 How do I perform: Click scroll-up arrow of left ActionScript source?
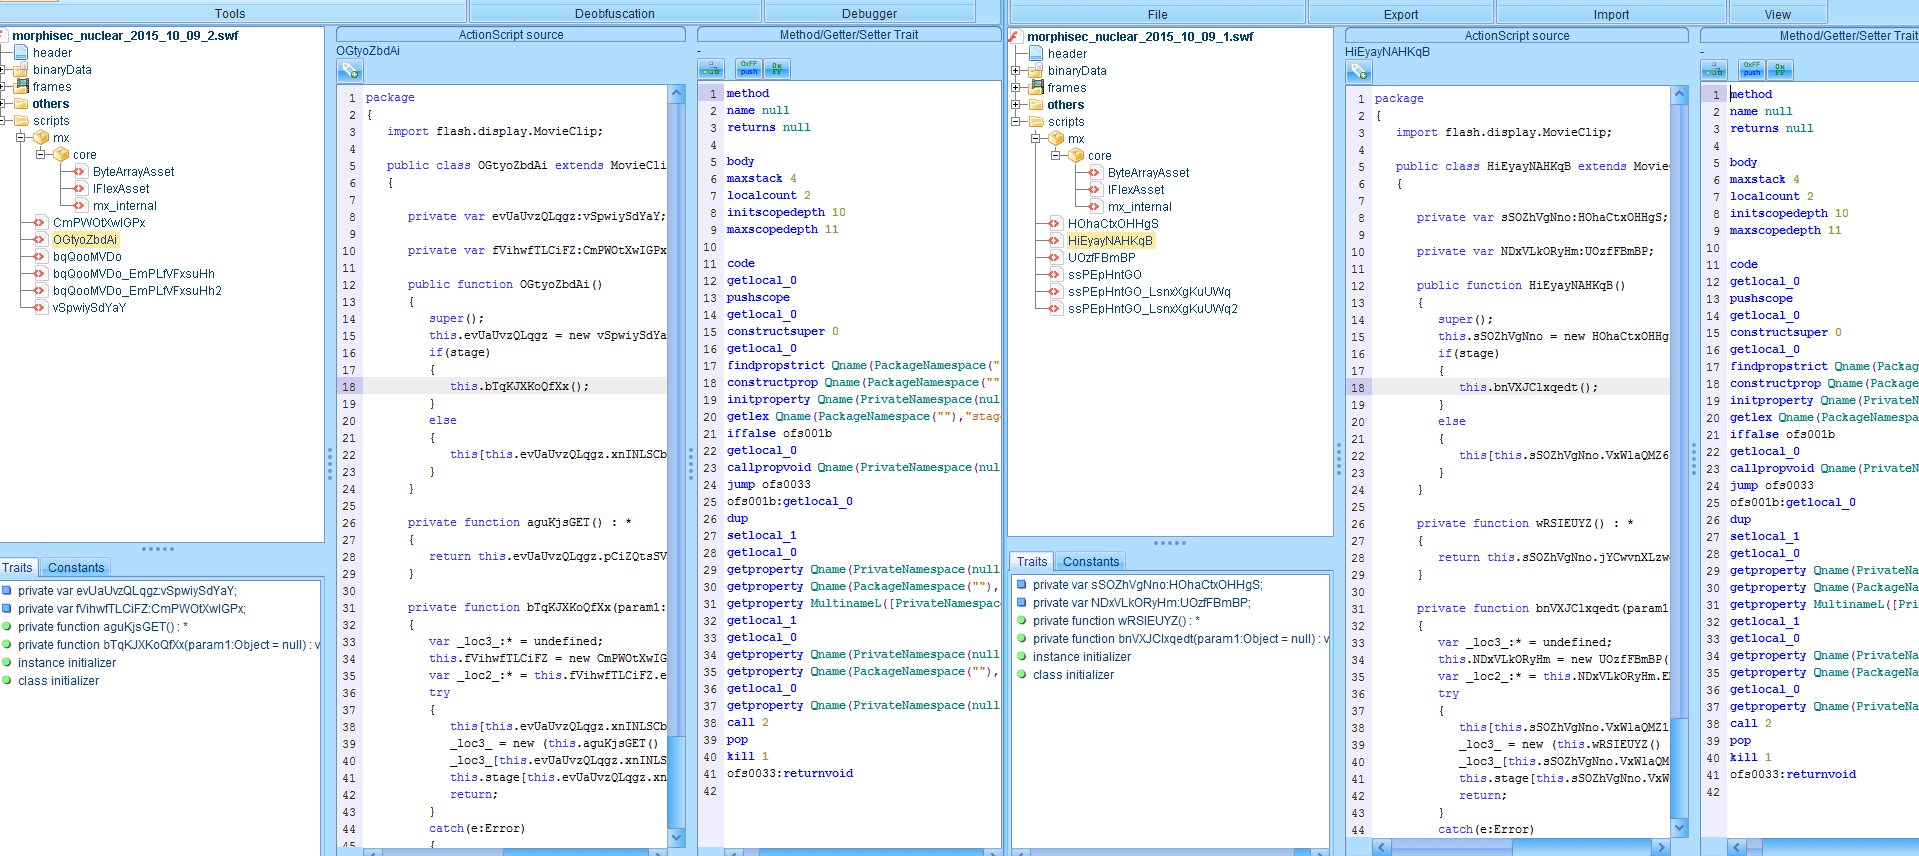tap(677, 93)
